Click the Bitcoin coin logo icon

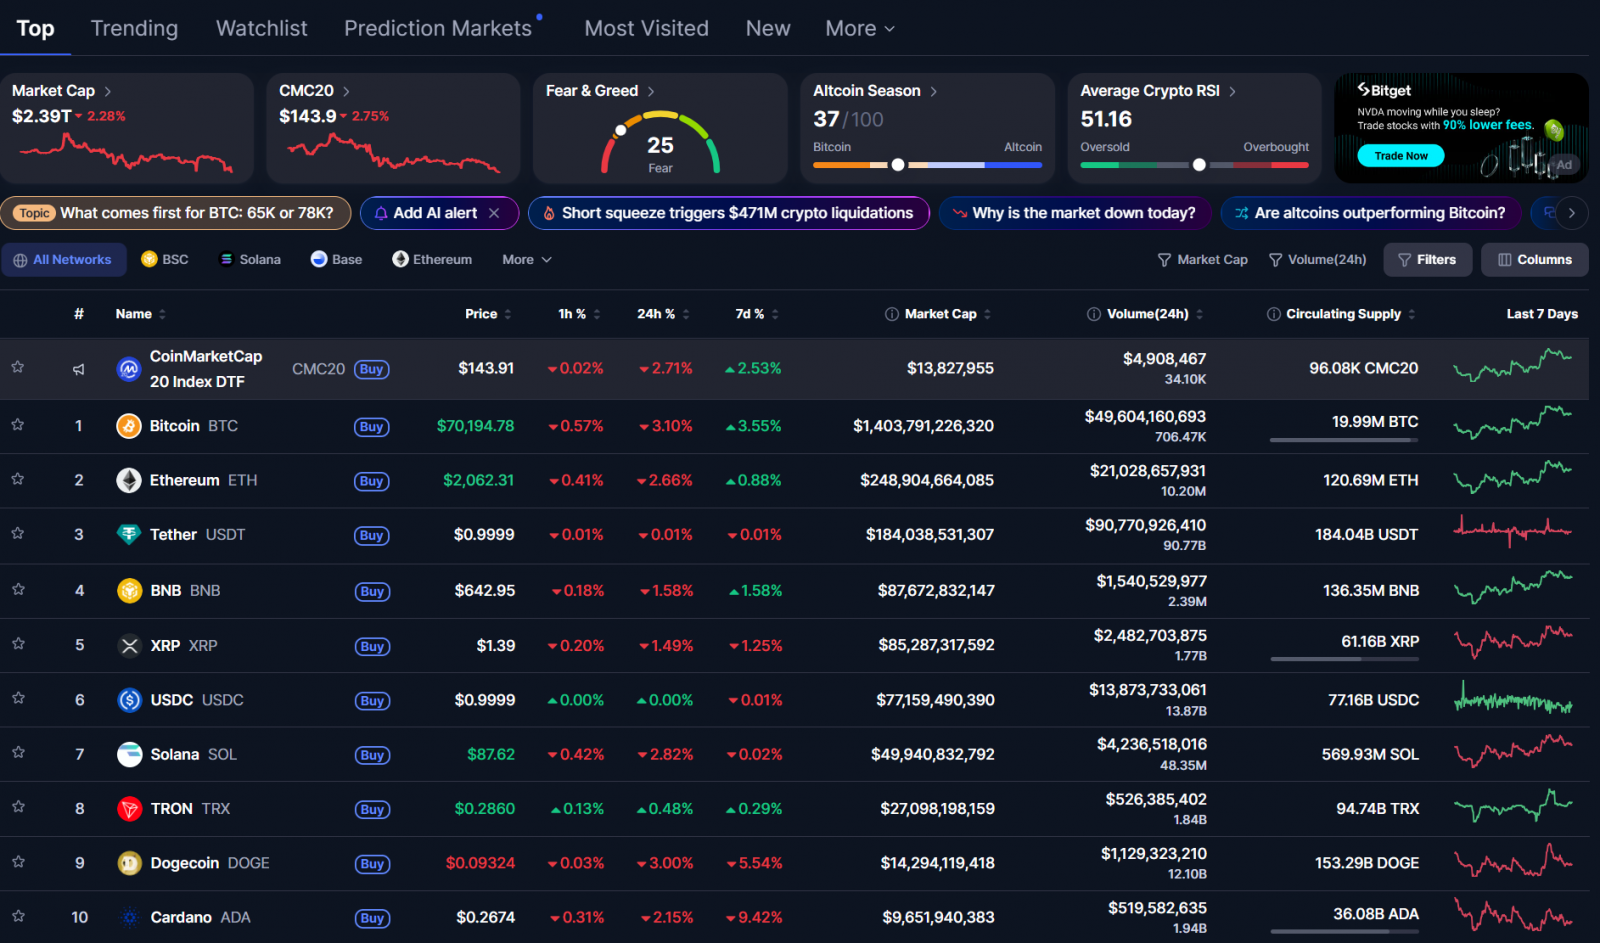(x=129, y=426)
